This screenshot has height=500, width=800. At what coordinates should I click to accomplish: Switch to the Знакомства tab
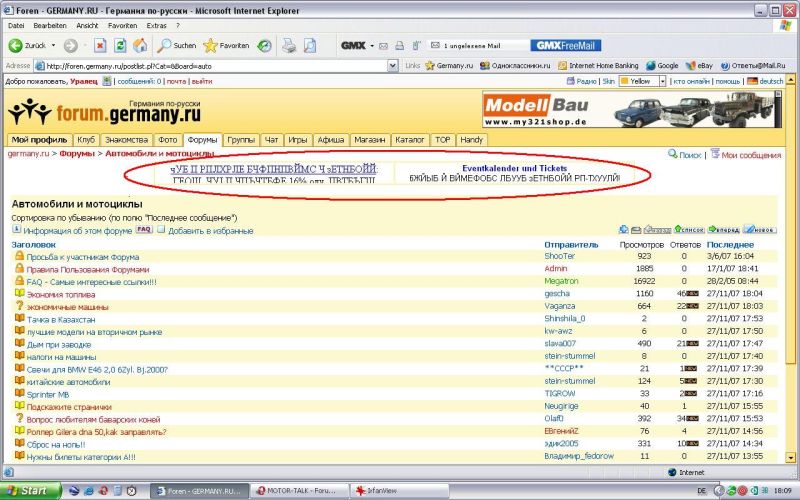click(127, 140)
